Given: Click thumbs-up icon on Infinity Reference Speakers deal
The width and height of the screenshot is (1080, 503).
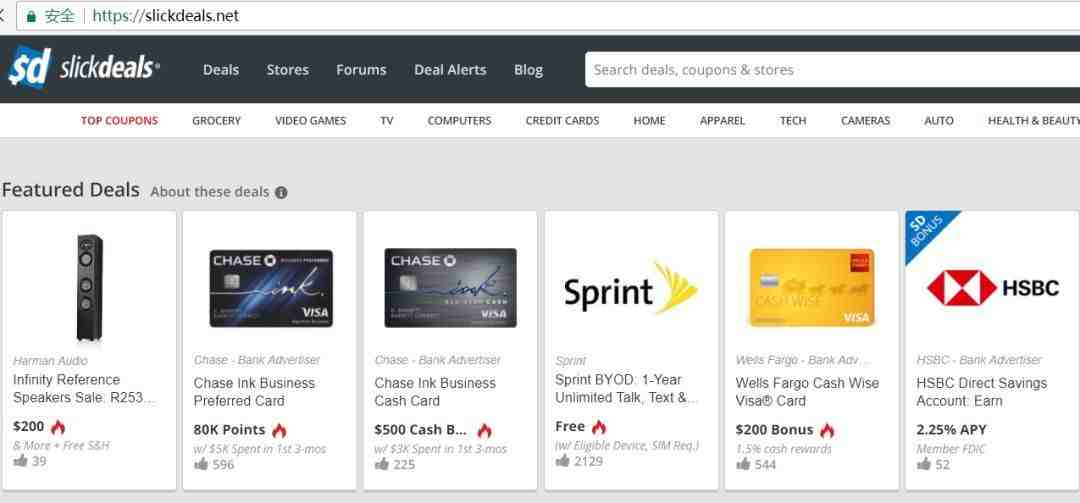Looking at the screenshot, I should [21, 460].
